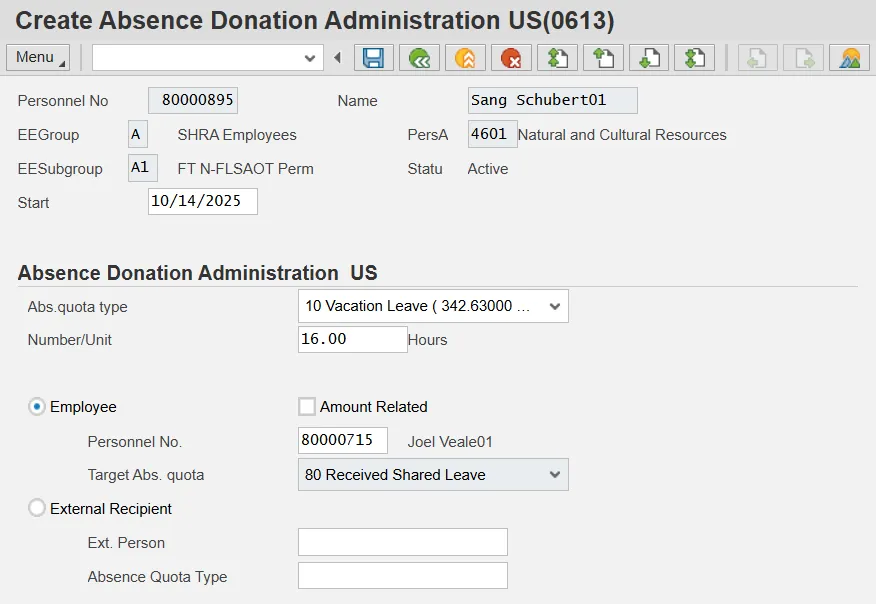Go to the first page icon
This screenshot has width=876, height=604.
(557, 58)
